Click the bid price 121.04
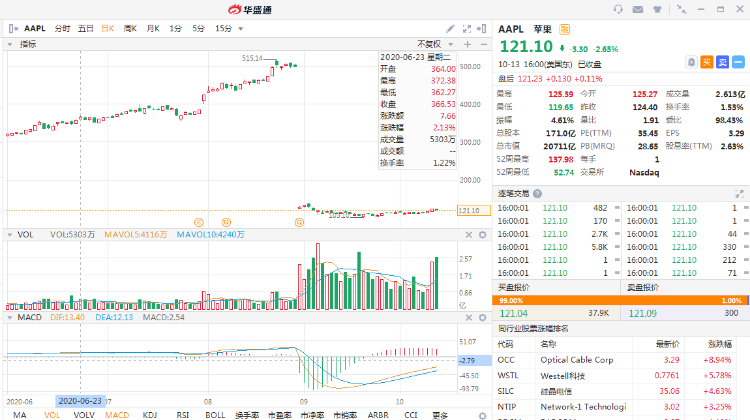Viewport: 750px width, 420px height. (514, 314)
